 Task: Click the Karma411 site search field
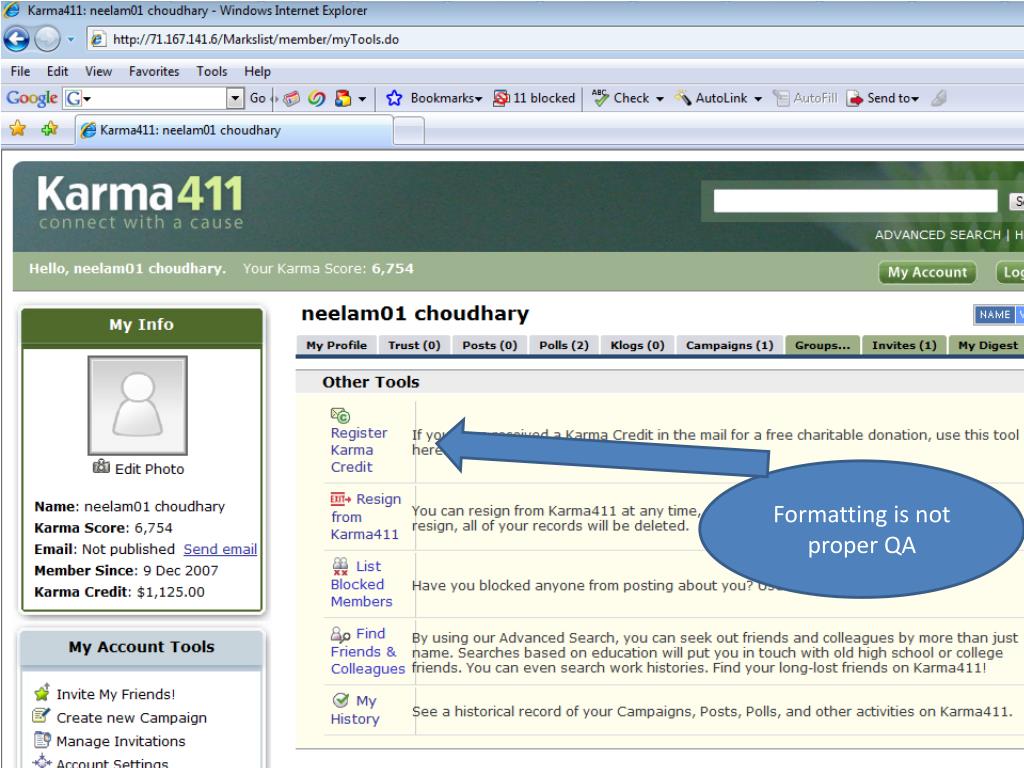pos(856,201)
